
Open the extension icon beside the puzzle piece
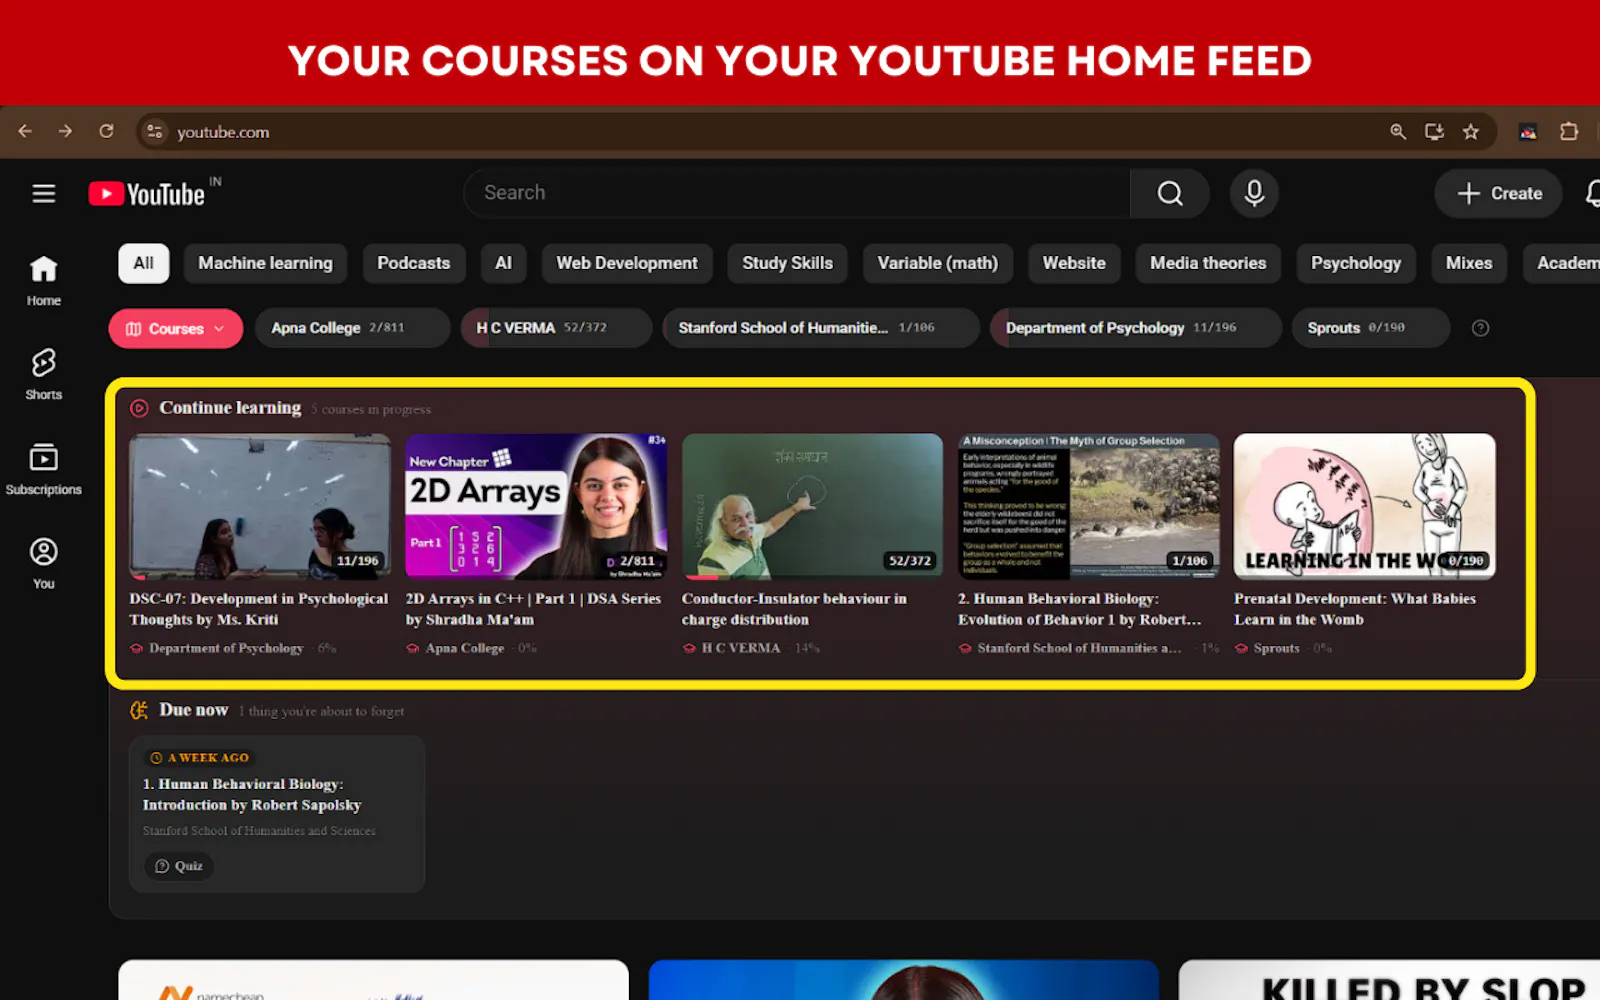(x=1528, y=131)
